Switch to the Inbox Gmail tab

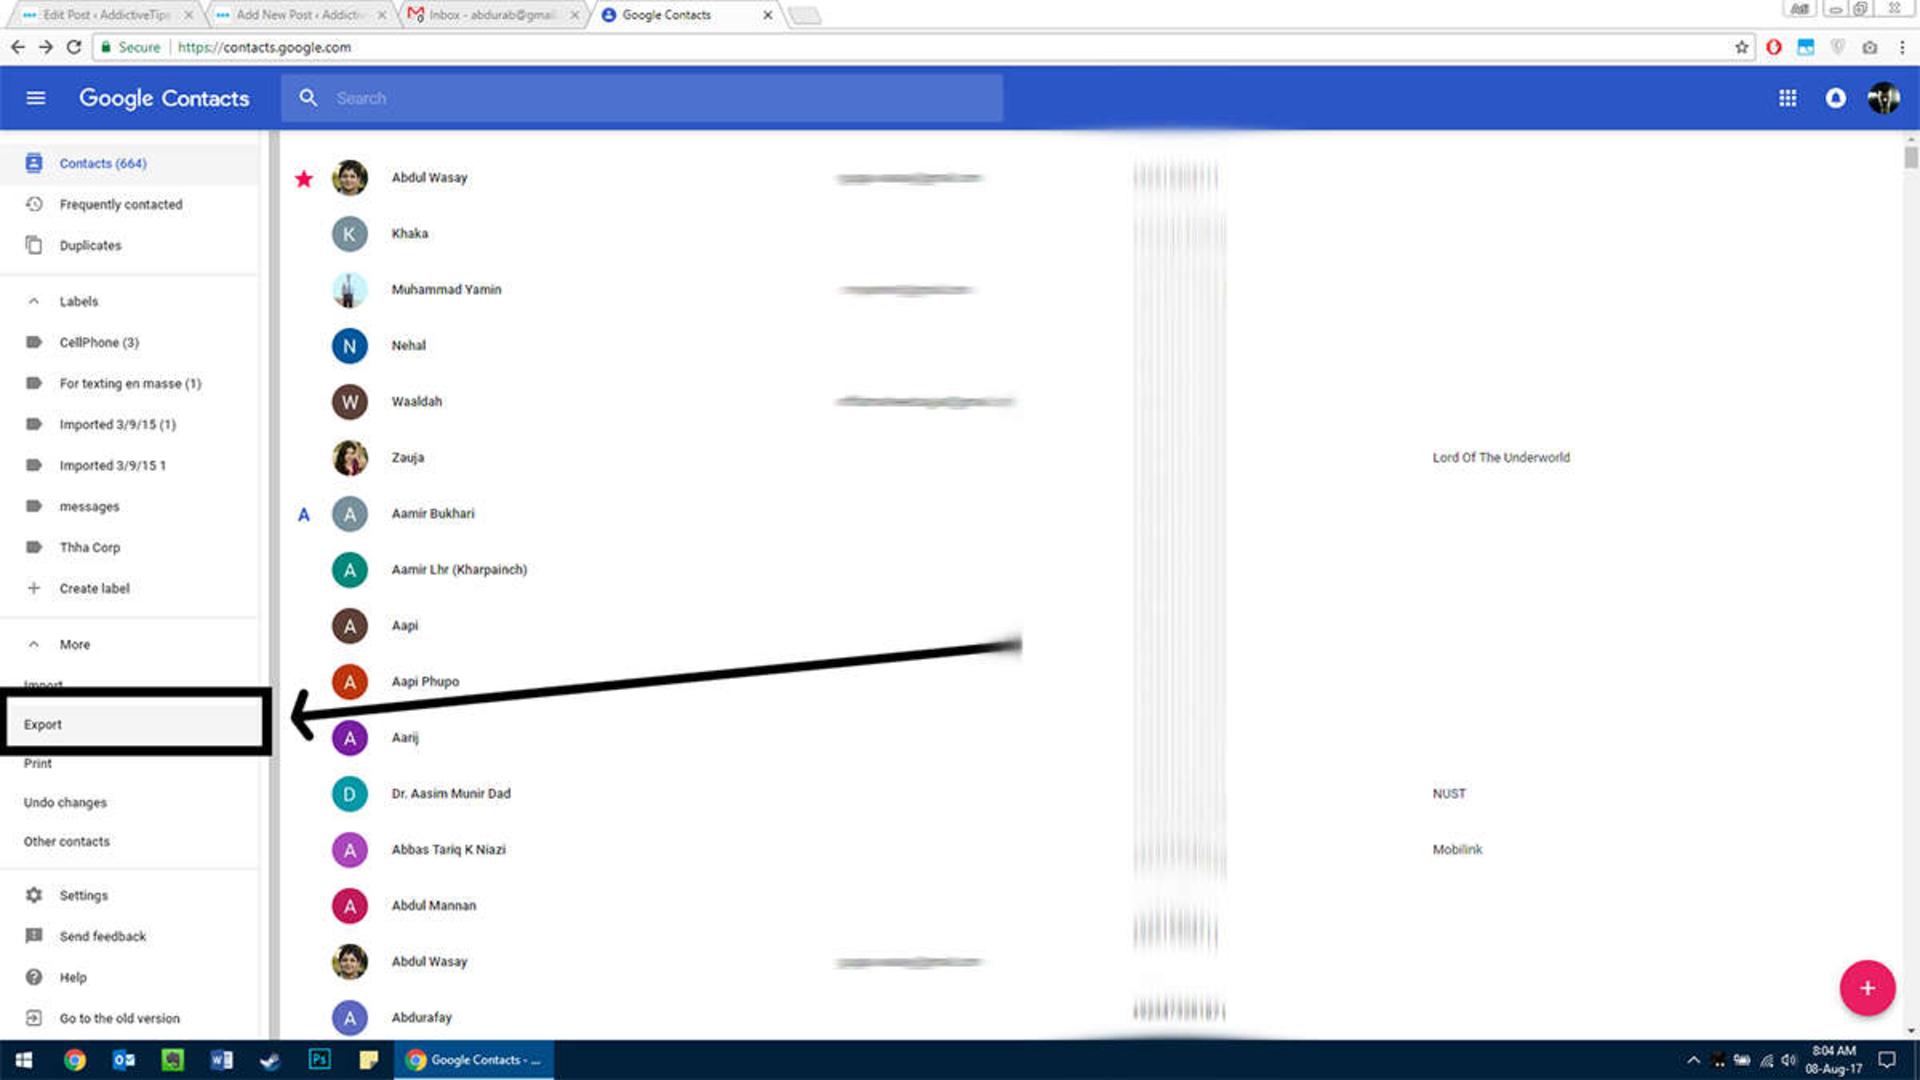494,15
